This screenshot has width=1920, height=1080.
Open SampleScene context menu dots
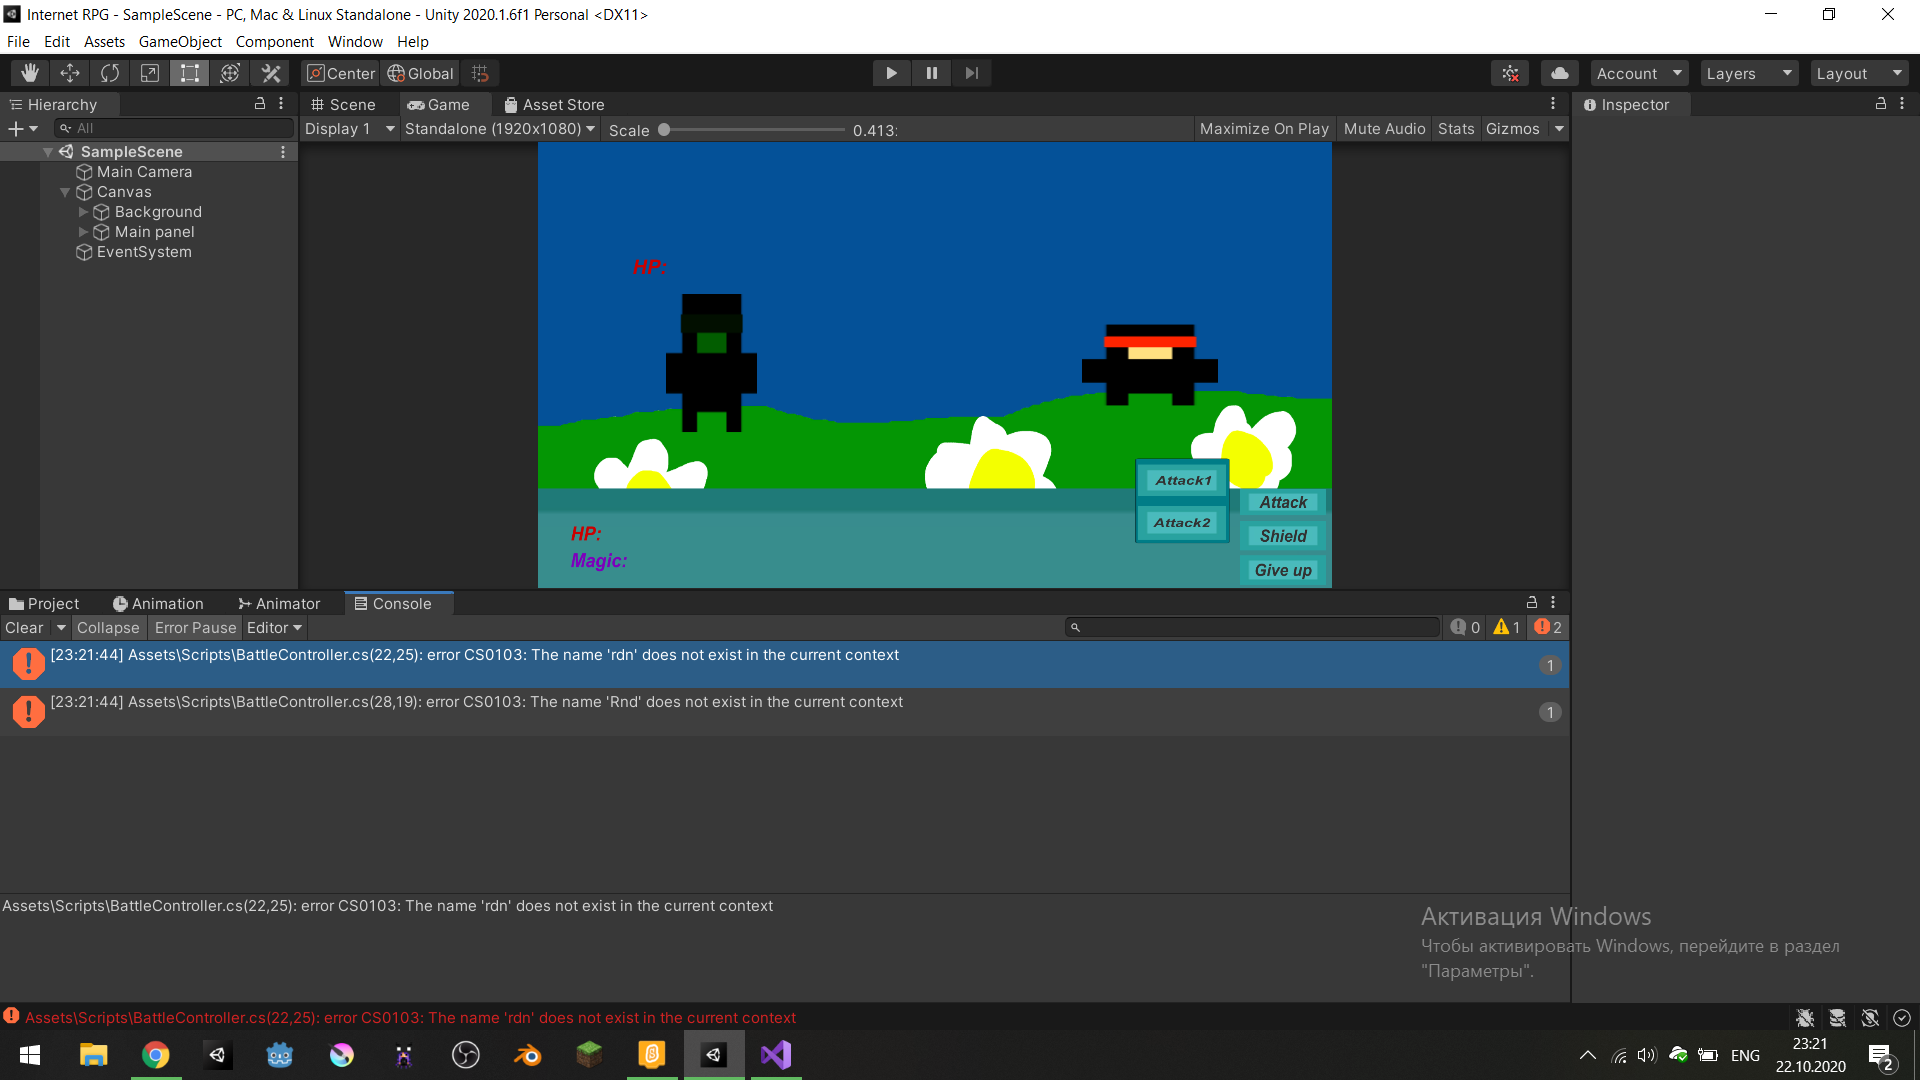283,152
